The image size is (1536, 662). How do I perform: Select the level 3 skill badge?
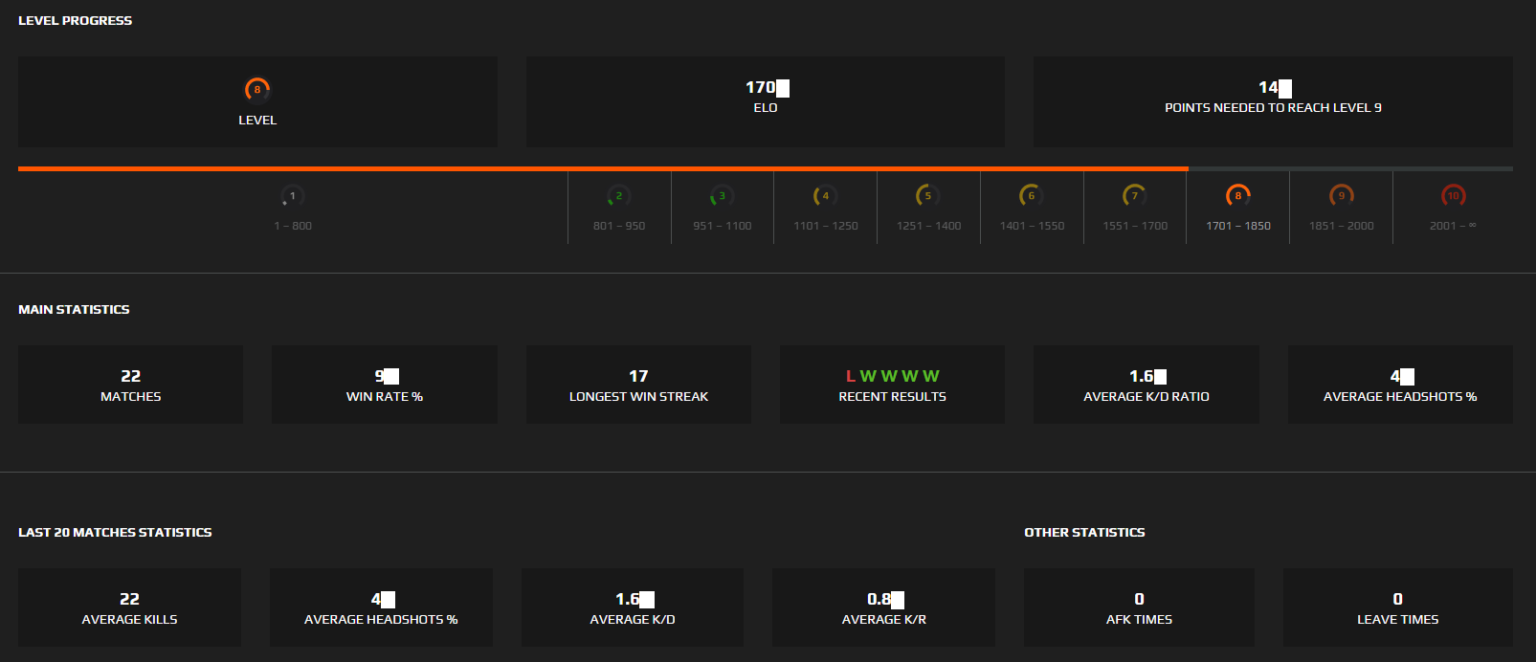[722, 196]
